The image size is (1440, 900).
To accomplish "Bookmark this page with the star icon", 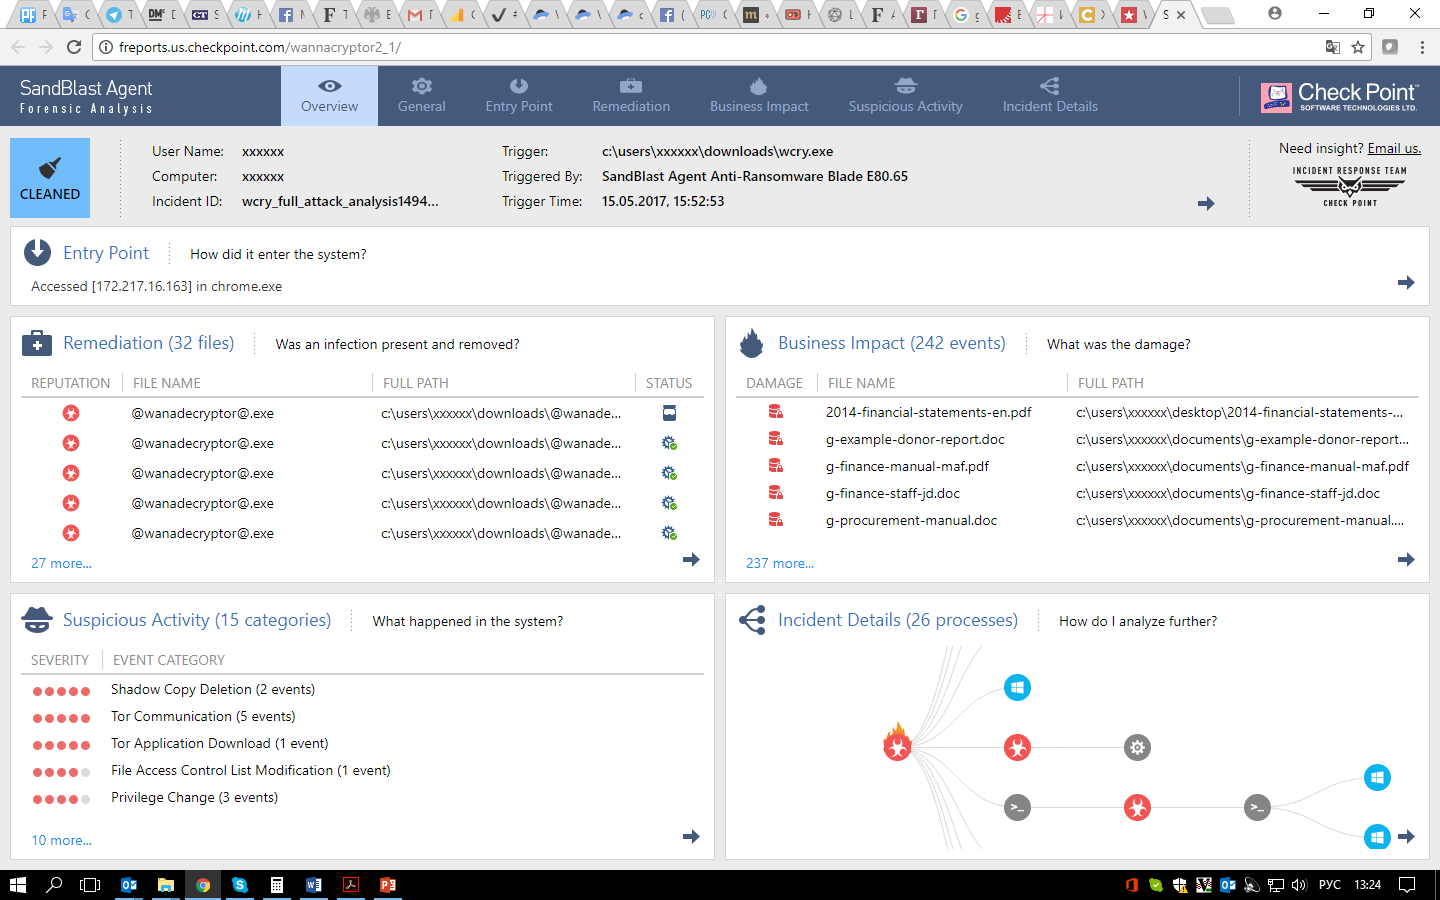I will pos(1358,47).
